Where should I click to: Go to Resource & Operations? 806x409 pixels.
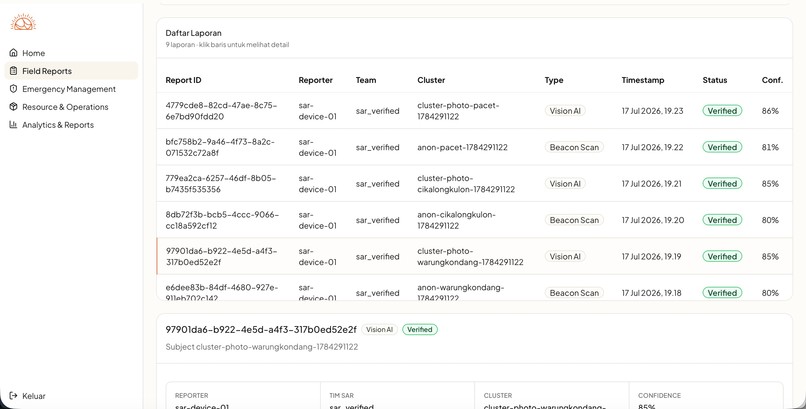point(71,107)
